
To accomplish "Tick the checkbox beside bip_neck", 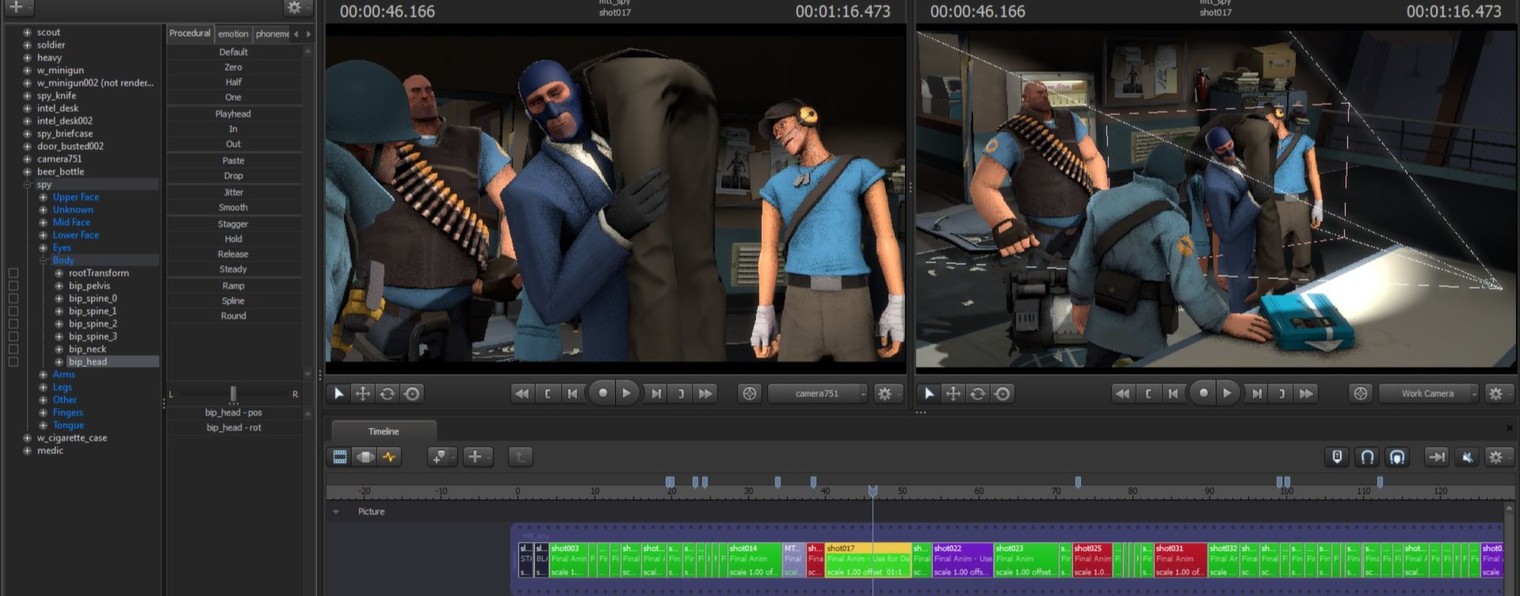I will click(13, 349).
